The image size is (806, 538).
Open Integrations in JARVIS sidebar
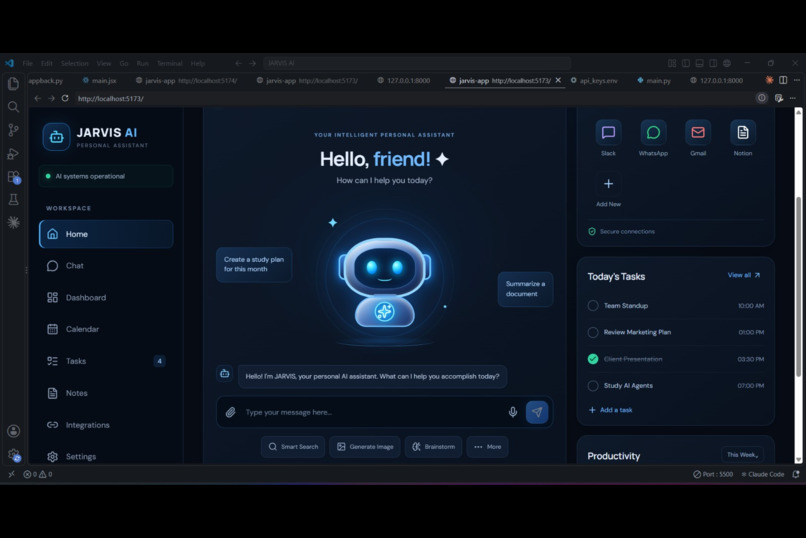(x=106, y=425)
